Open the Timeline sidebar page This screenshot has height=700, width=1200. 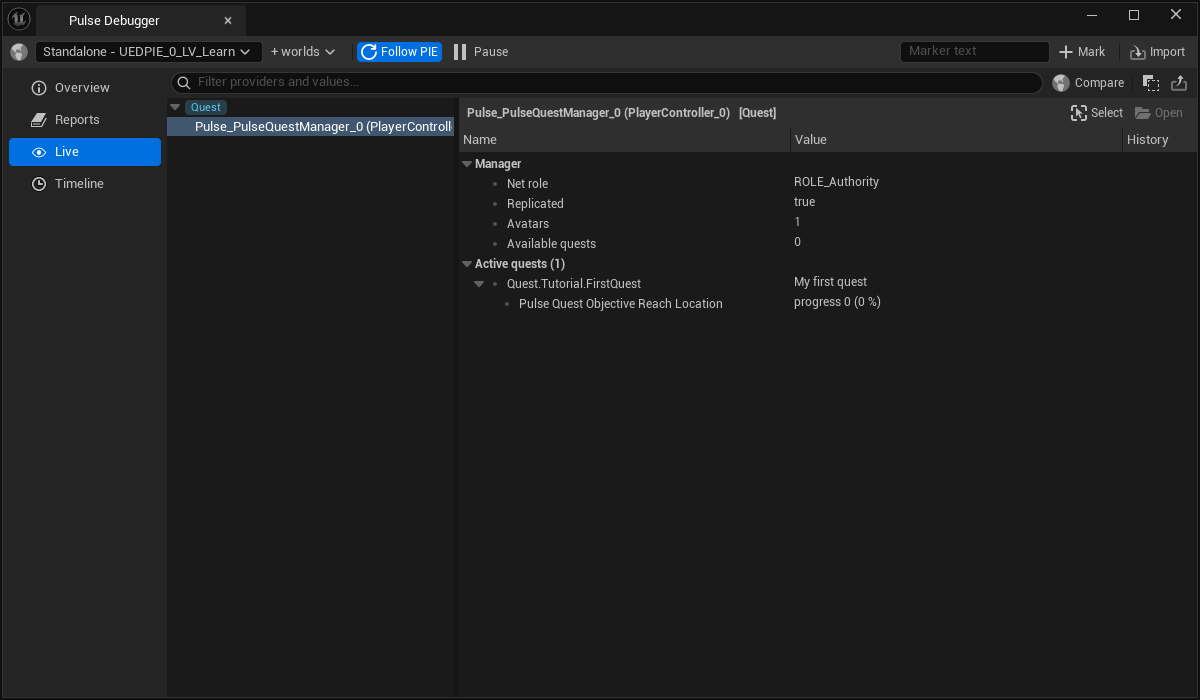[85, 184]
